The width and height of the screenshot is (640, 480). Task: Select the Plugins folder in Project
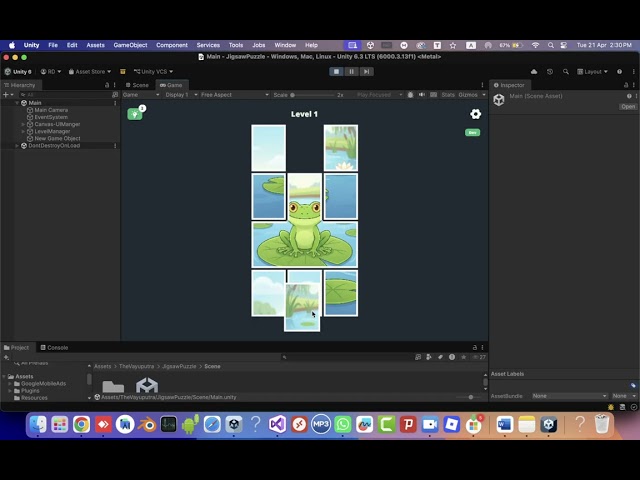[30, 391]
